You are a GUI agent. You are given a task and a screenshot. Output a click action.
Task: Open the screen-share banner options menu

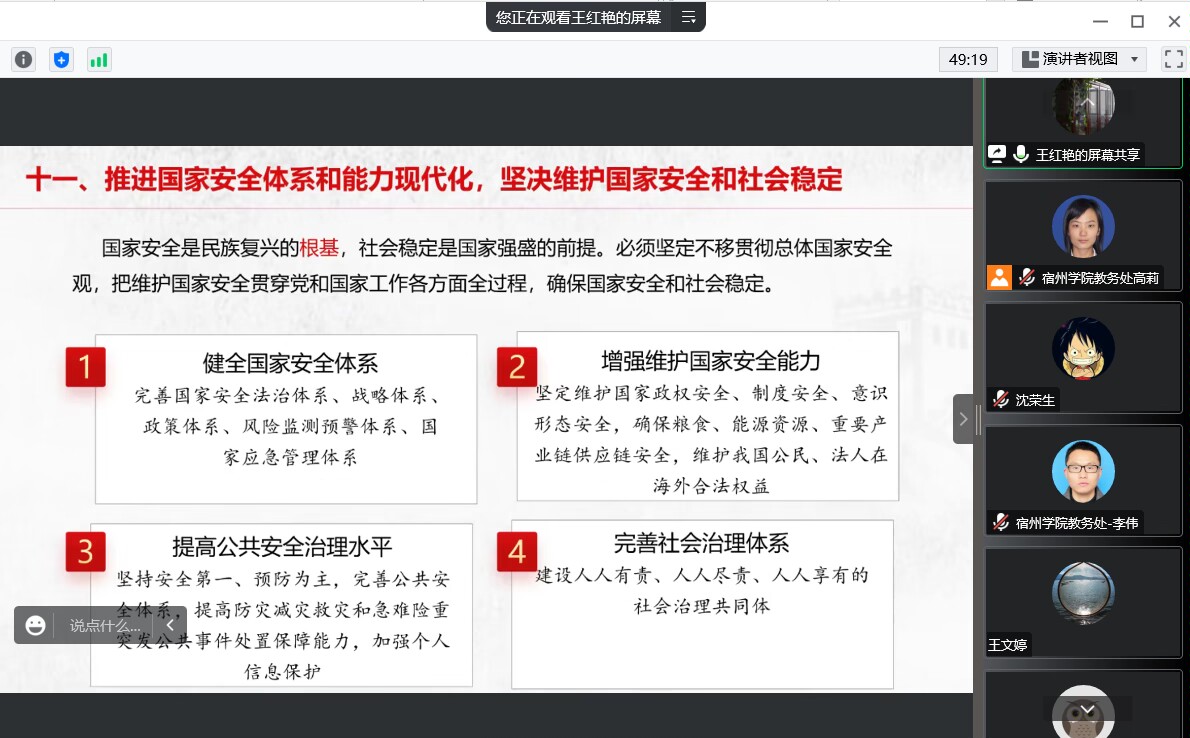click(x=688, y=17)
